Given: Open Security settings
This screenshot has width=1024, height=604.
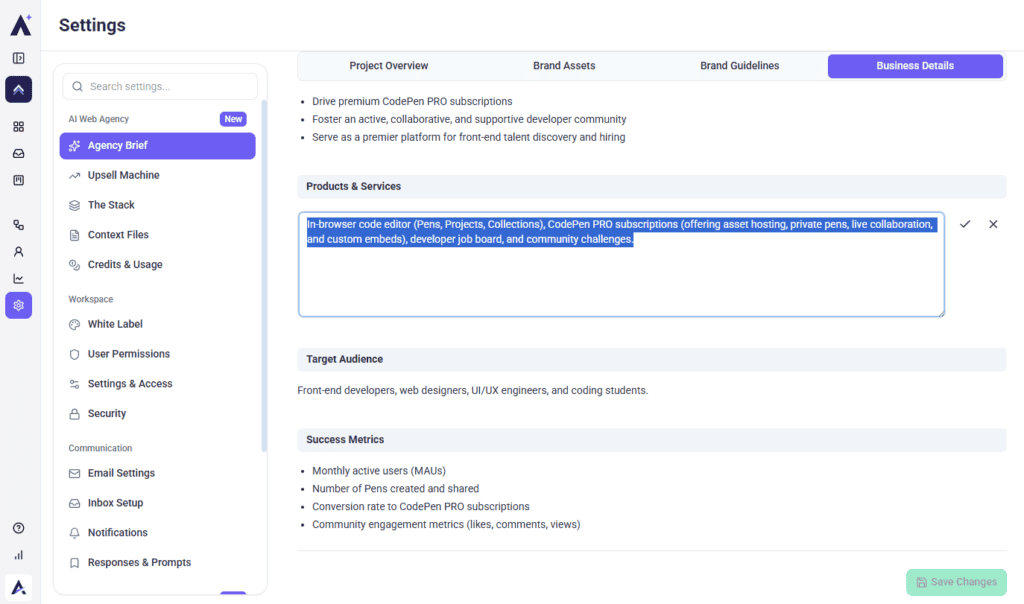Looking at the screenshot, I should (157, 413).
